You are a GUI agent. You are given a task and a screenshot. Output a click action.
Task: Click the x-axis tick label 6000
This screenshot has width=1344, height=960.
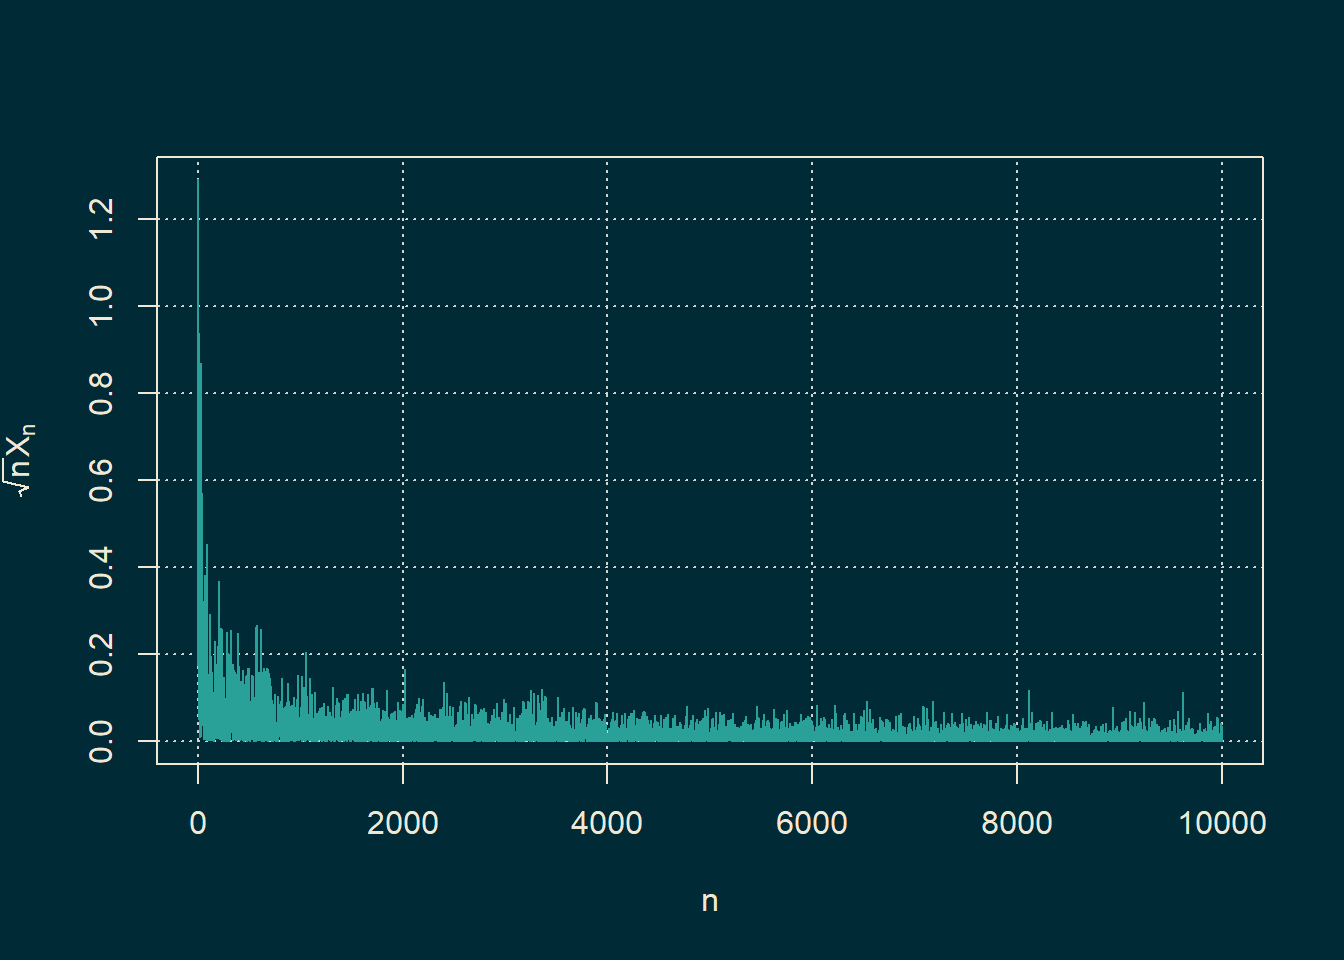coord(812,823)
